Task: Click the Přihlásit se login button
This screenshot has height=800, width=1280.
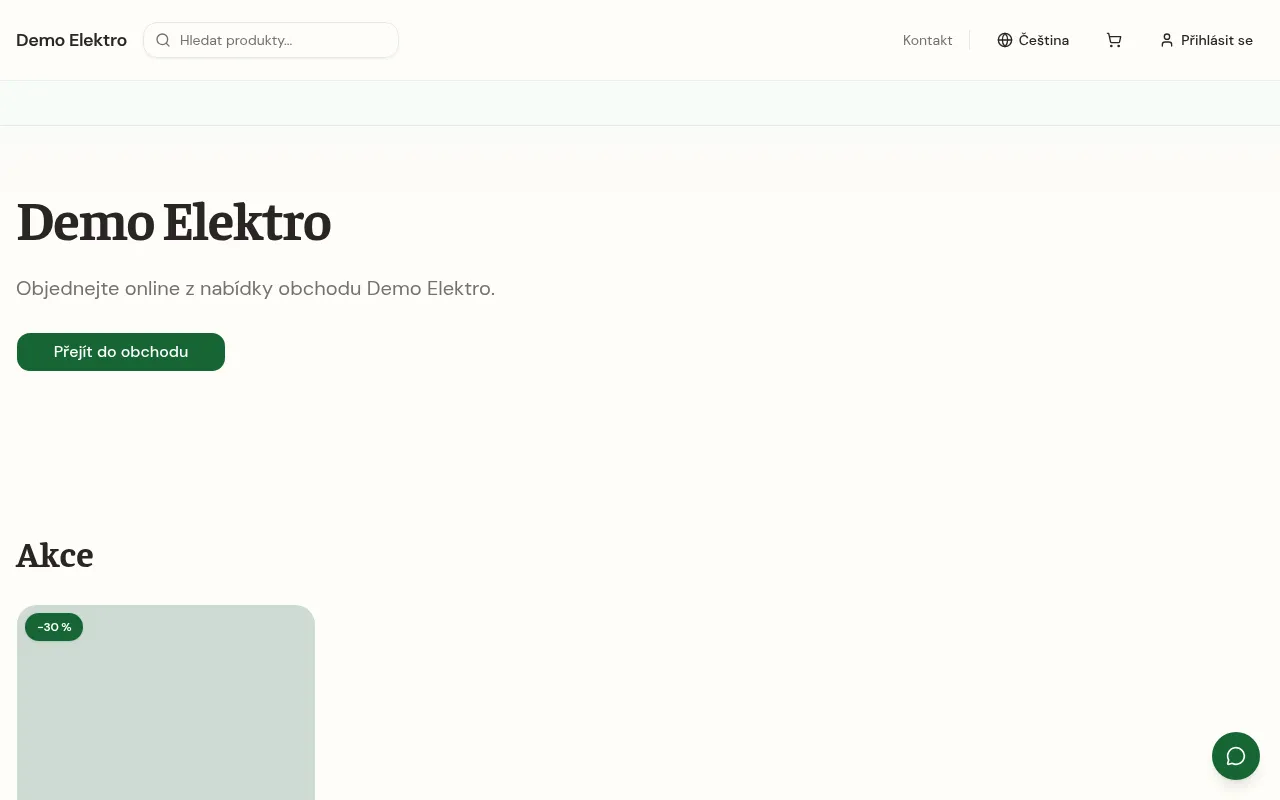Action: (x=1206, y=40)
